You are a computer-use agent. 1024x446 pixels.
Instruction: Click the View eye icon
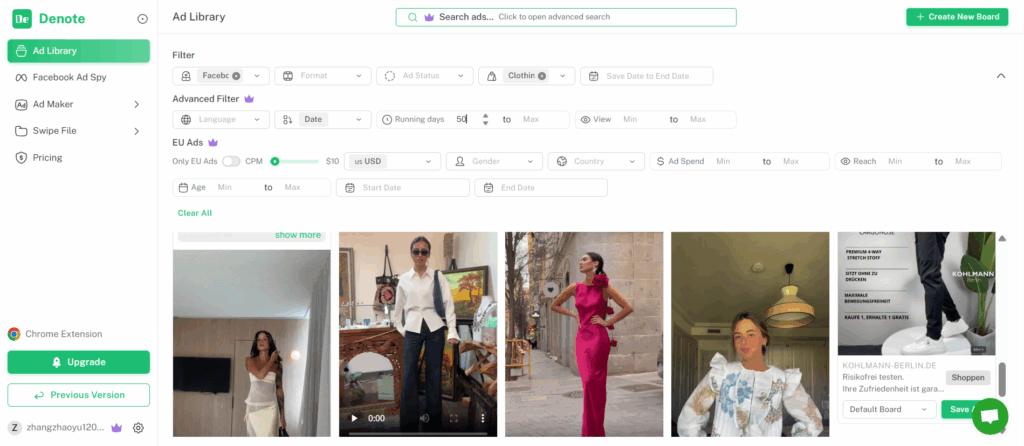(x=585, y=119)
